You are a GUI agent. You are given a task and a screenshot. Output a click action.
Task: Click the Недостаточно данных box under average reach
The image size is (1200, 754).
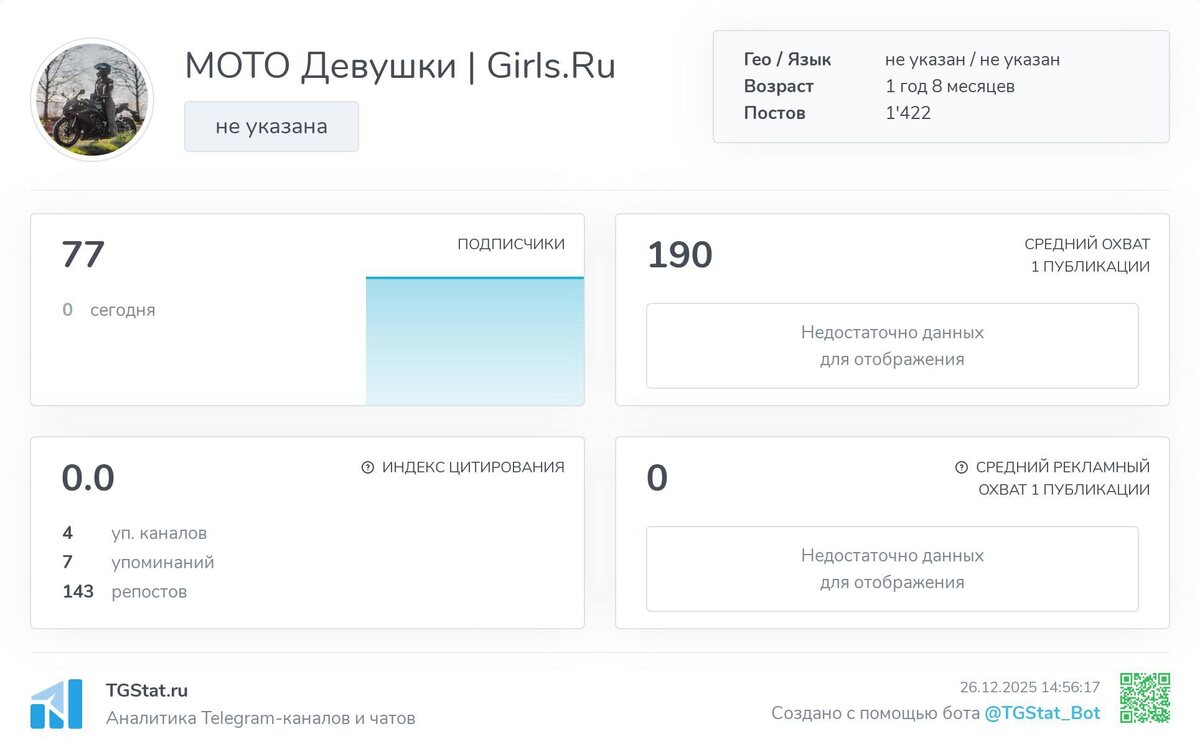[x=892, y=346]
